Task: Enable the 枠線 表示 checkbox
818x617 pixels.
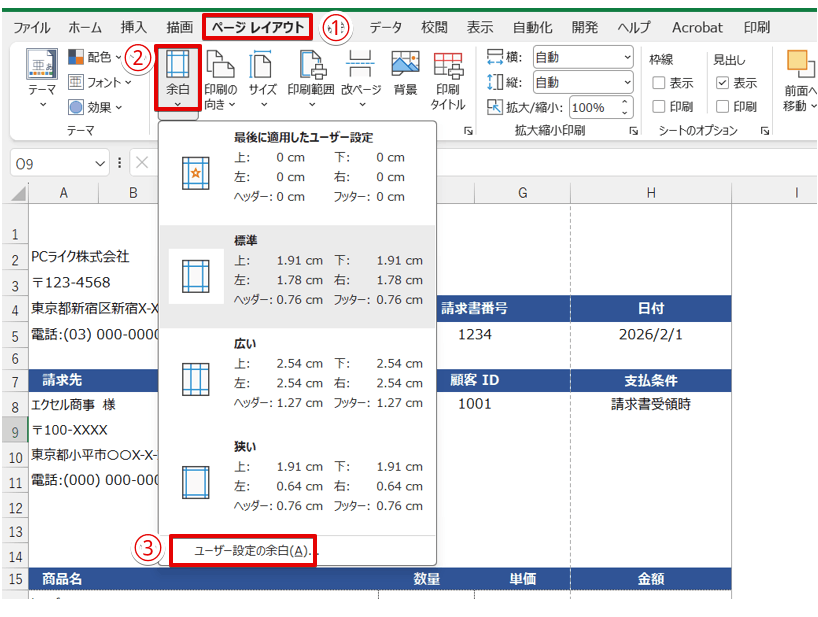Action: [659, 83]
